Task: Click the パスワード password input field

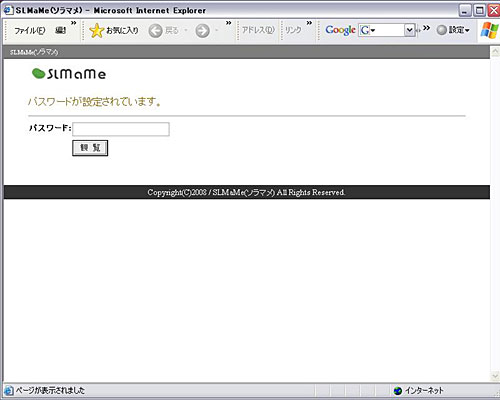Action: click(121, 129)
